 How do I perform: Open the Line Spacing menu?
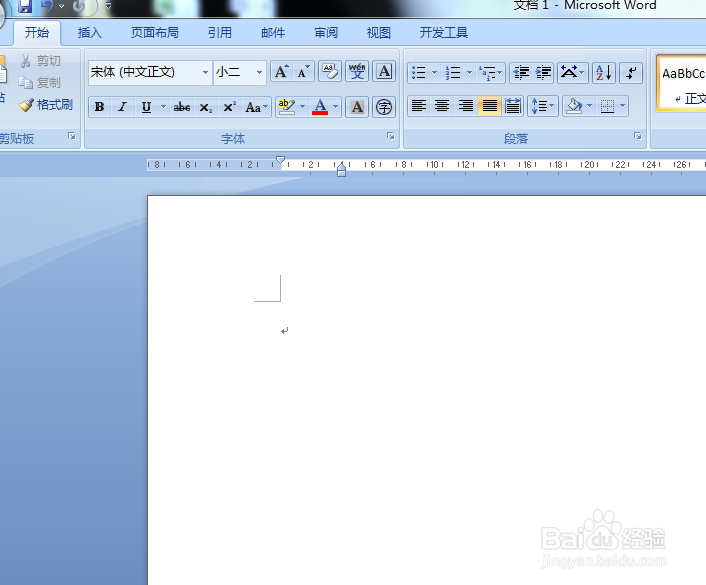[543, 106]
